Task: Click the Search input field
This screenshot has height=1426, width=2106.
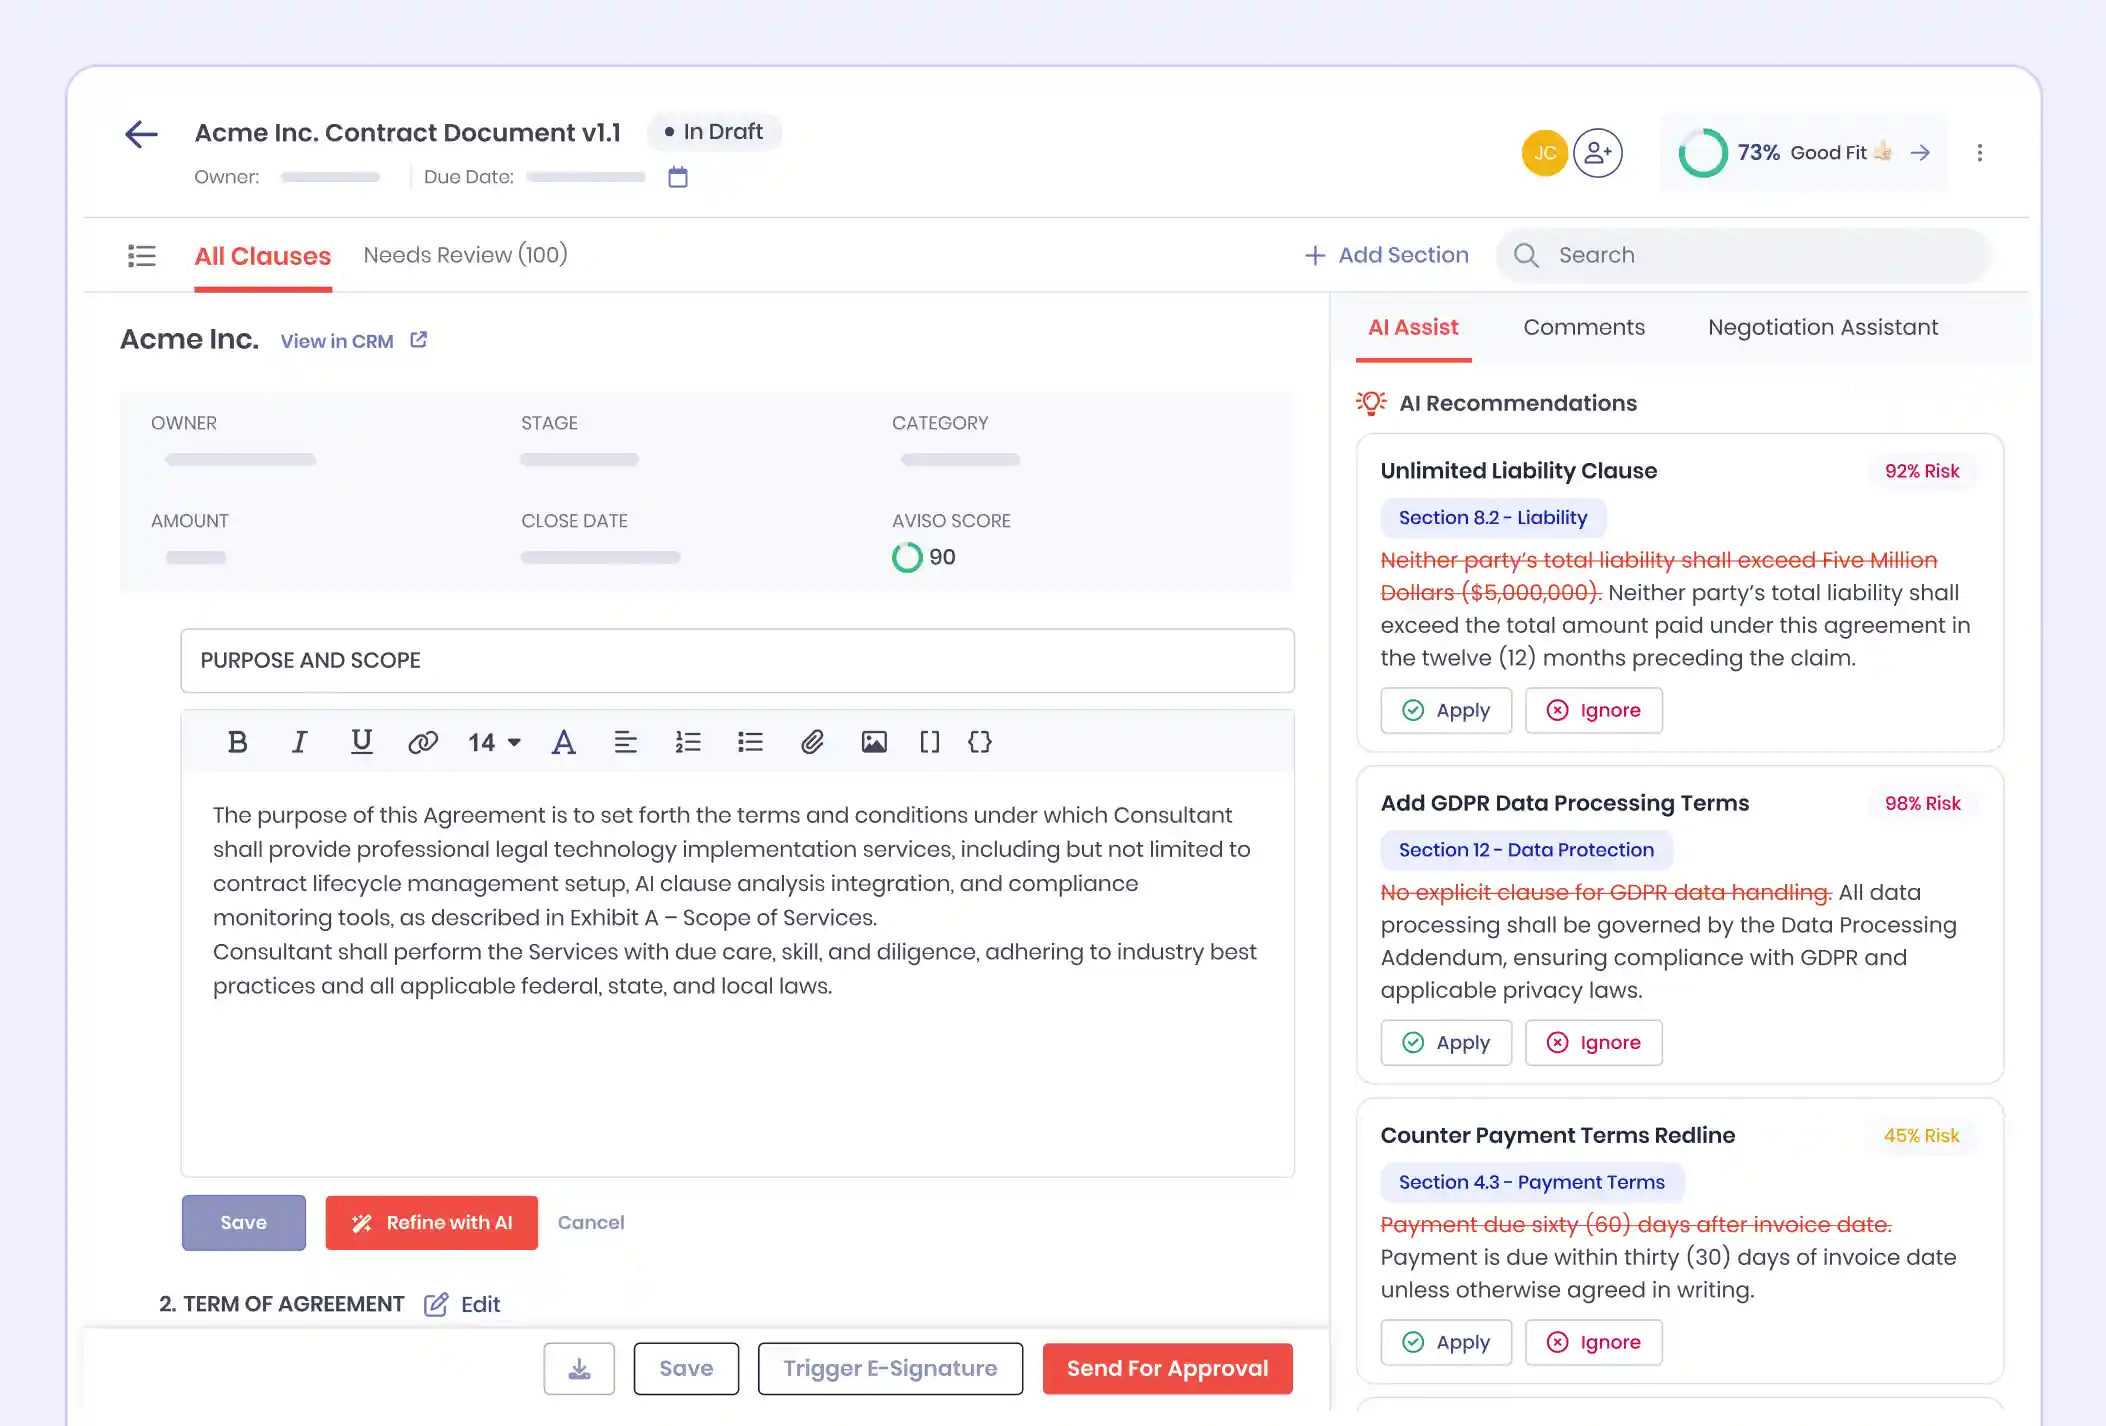Action: click(1745, 255)
